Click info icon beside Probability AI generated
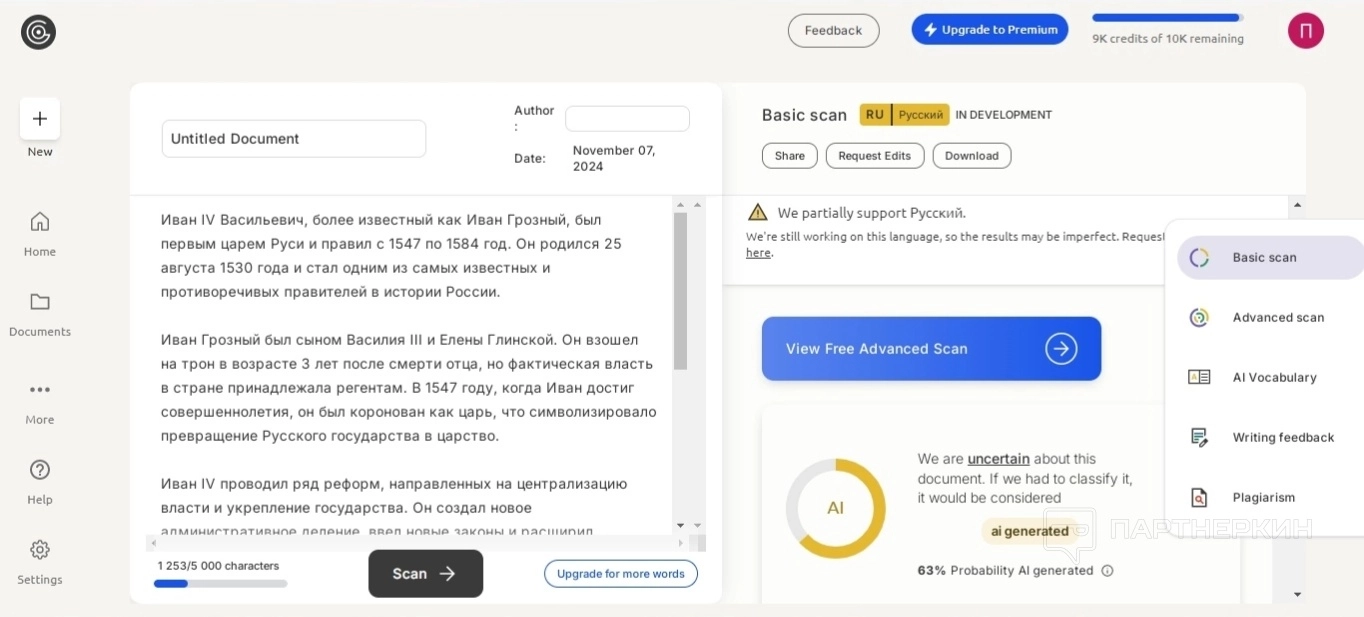The width and height of the screenshot is (1364, 617). point(1107,571)
